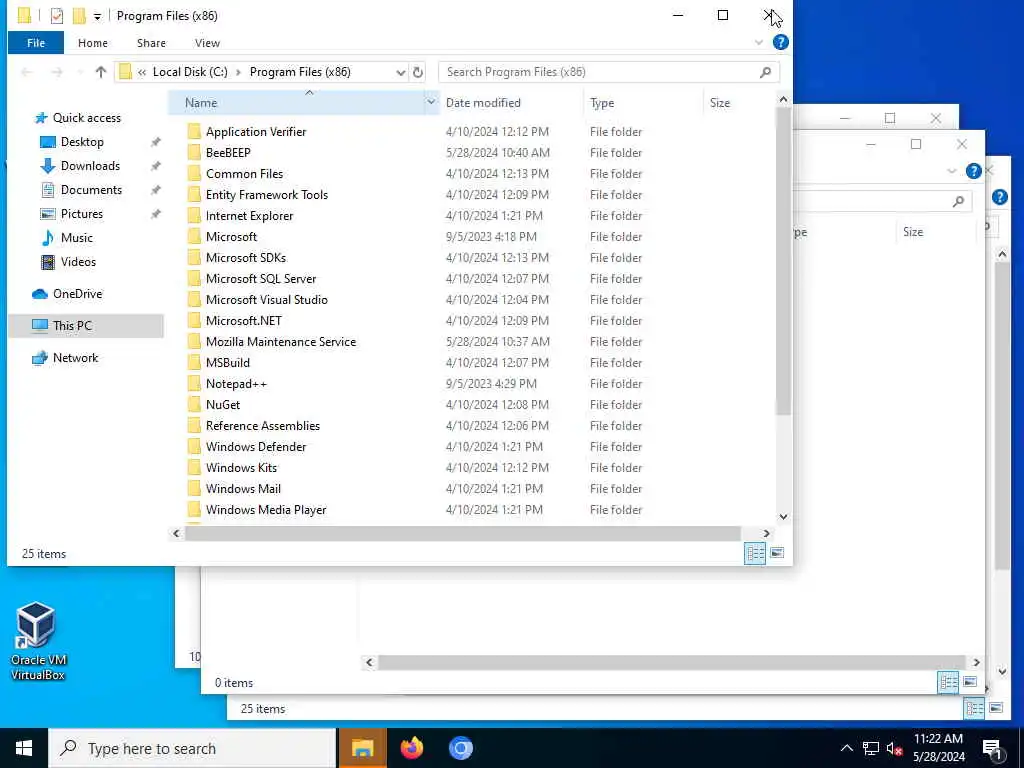Open the Share ribbon tab
The height and width of the screenshot is (768, 1024).
(x=151, y=43)
